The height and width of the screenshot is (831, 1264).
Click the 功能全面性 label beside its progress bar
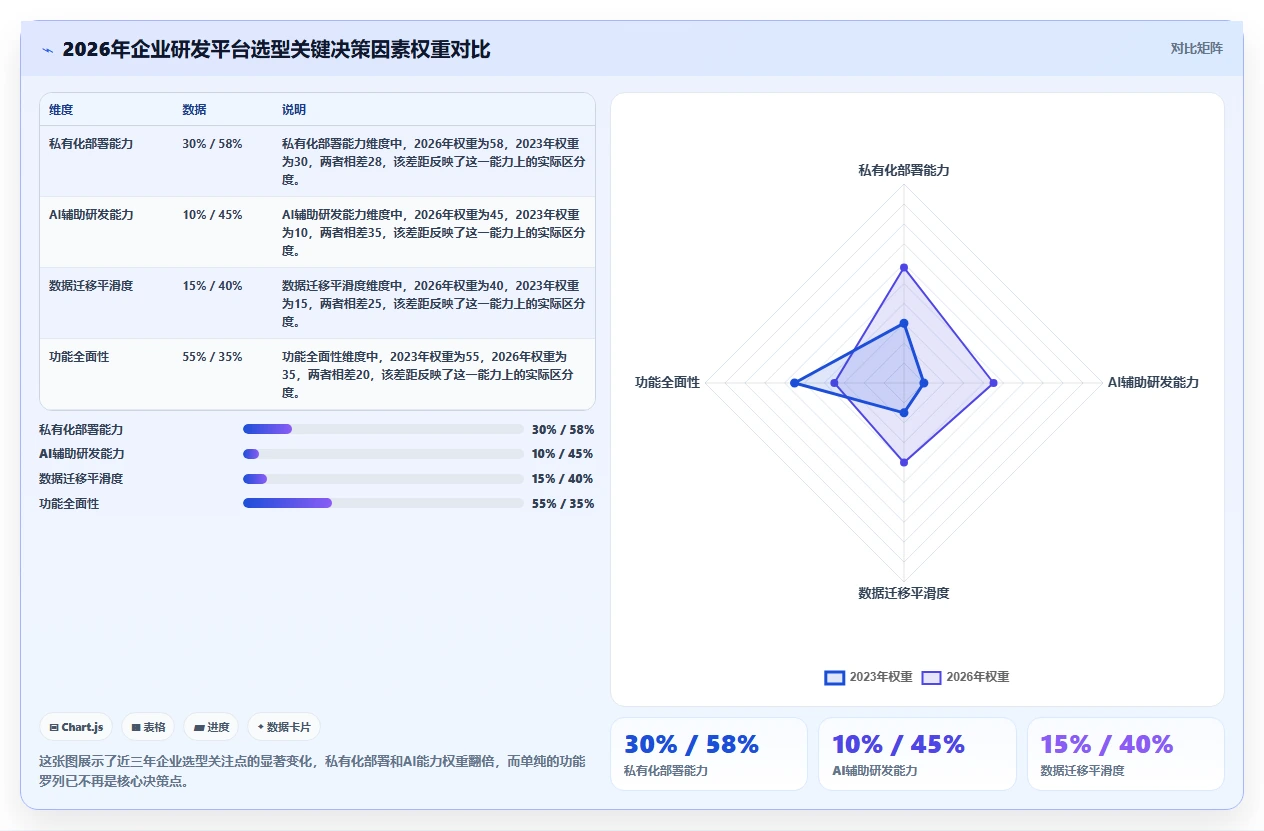tap(69, 503)
